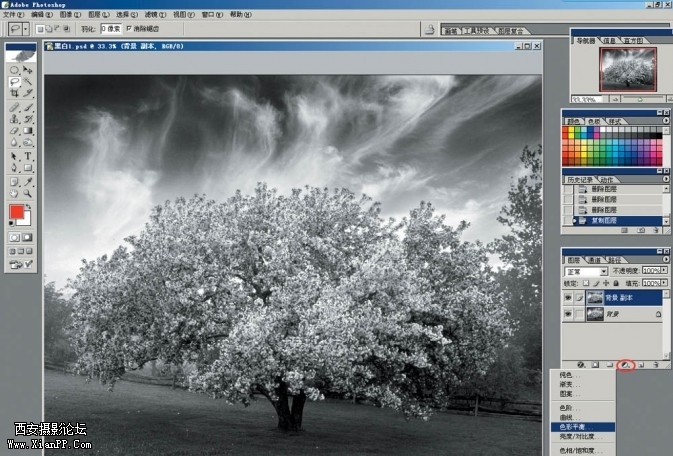Open the tool preset picker dropdown arrow
The width and height of the screenshot is (673, 456).
[25, 29]
